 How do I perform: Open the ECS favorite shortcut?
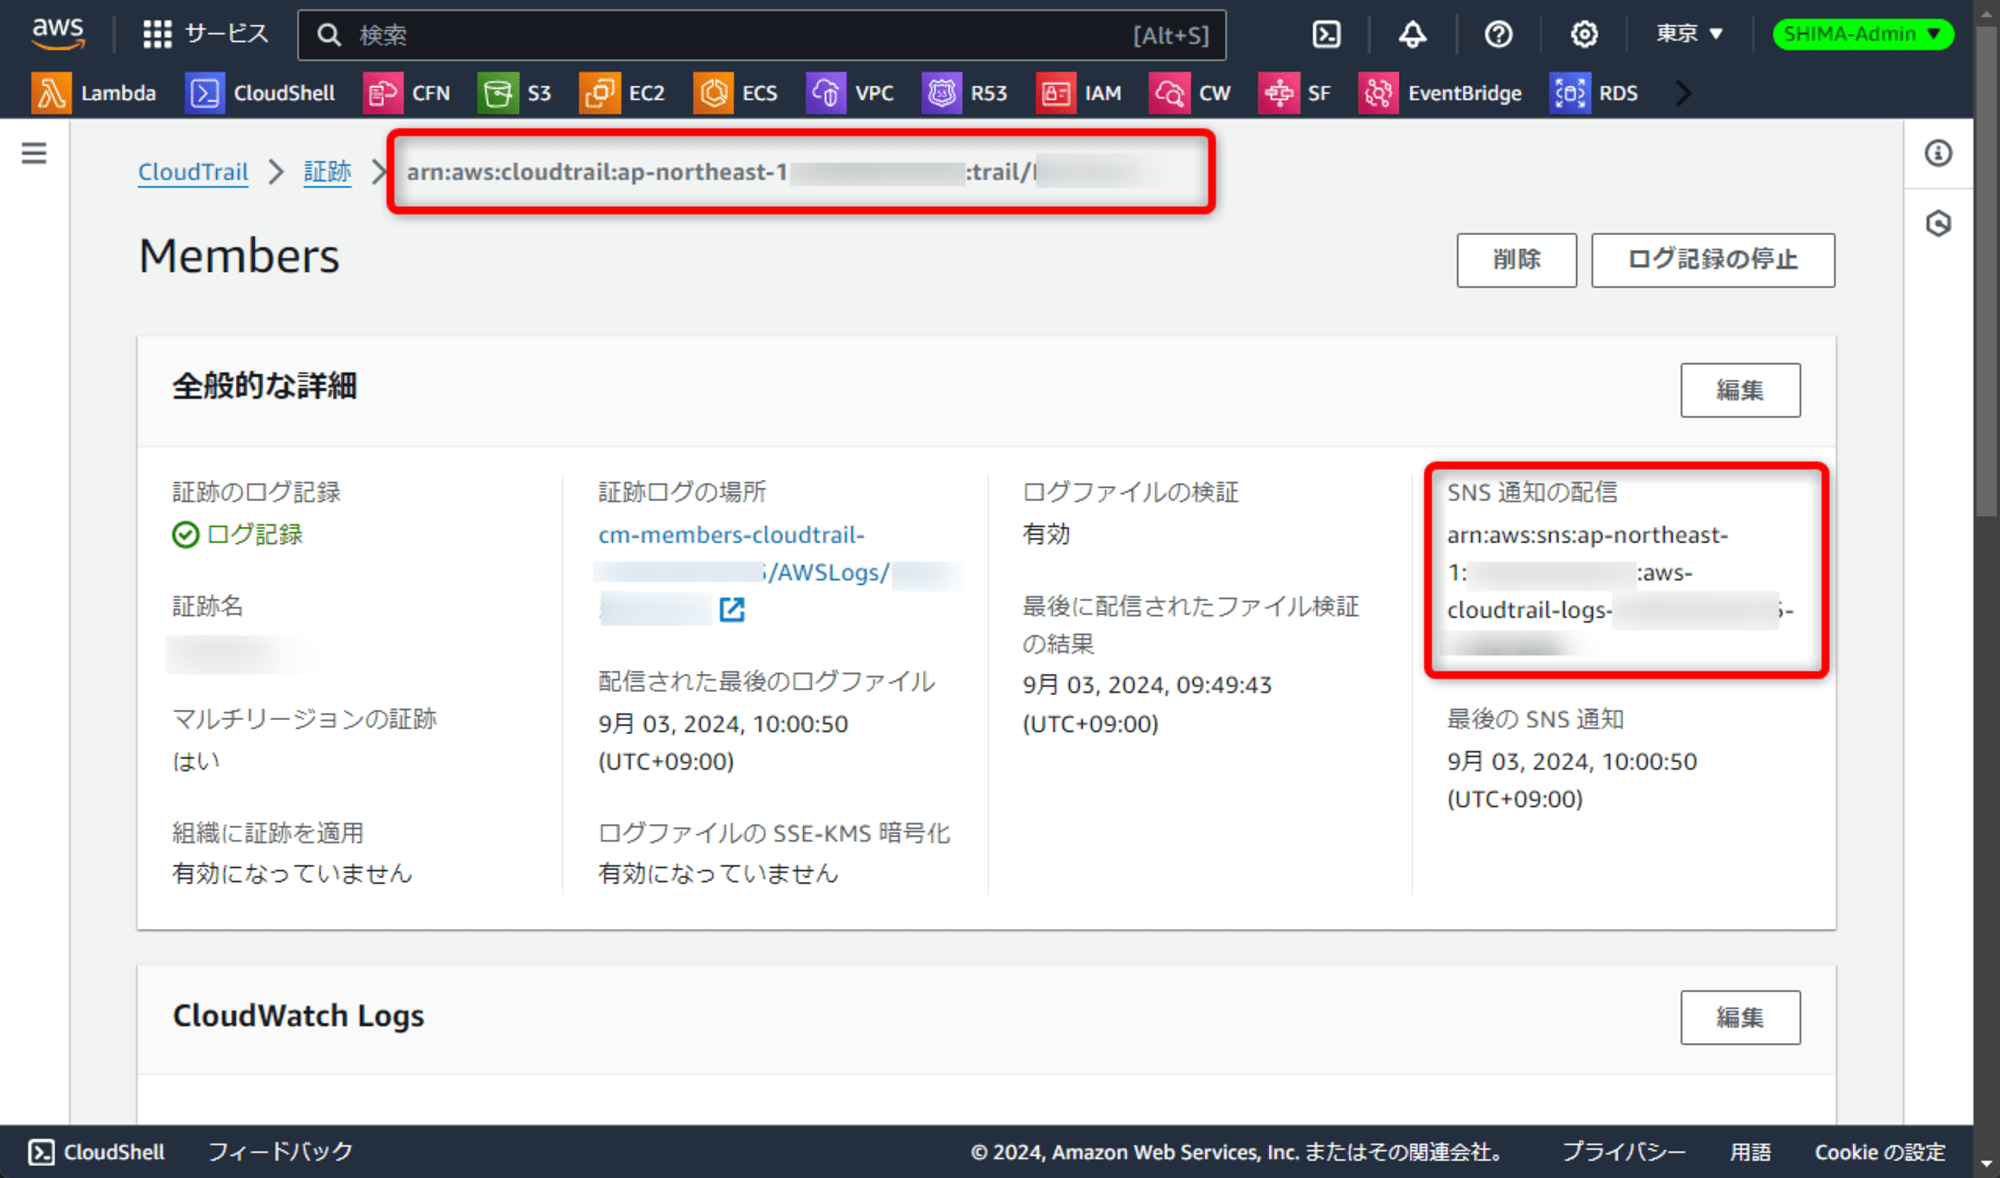pos(736,93)
